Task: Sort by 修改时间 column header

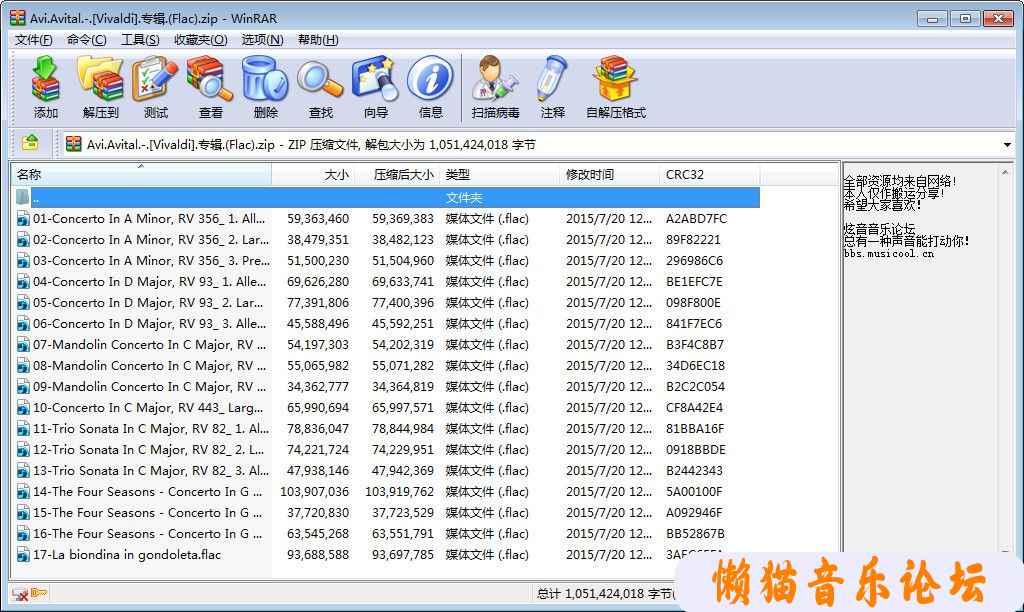Action: [x=609, y=174]
